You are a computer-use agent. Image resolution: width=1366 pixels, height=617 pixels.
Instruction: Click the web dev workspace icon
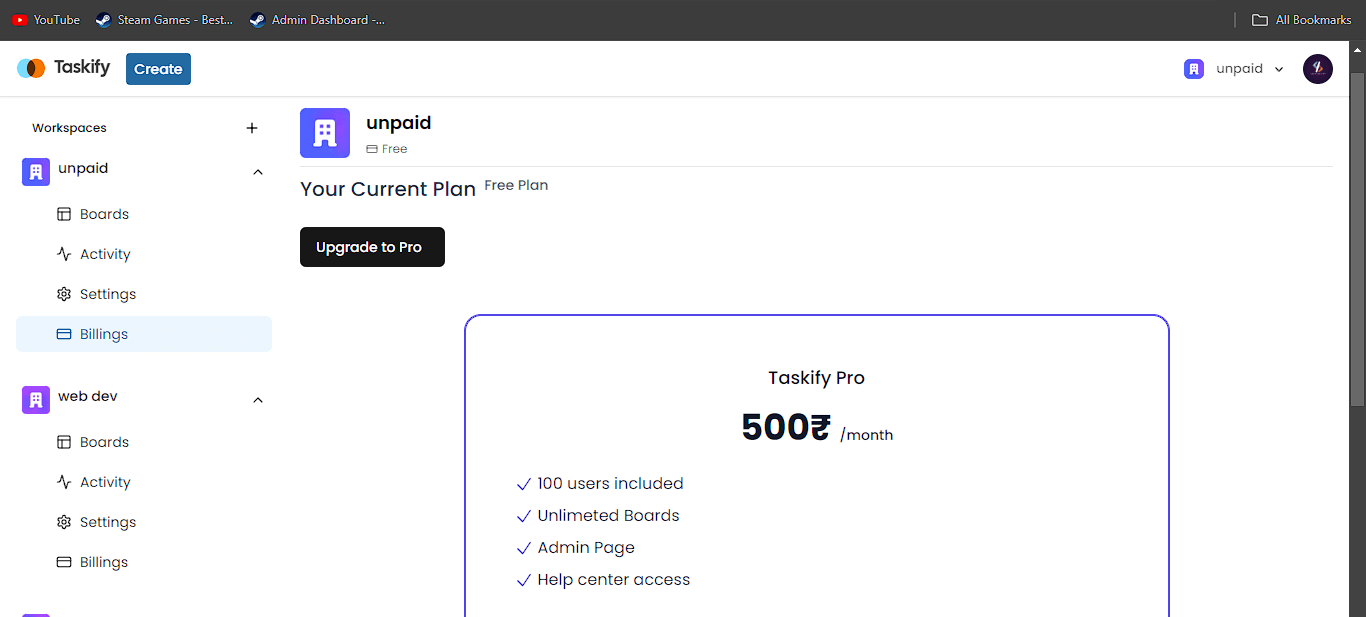click(x=36, y=400)
